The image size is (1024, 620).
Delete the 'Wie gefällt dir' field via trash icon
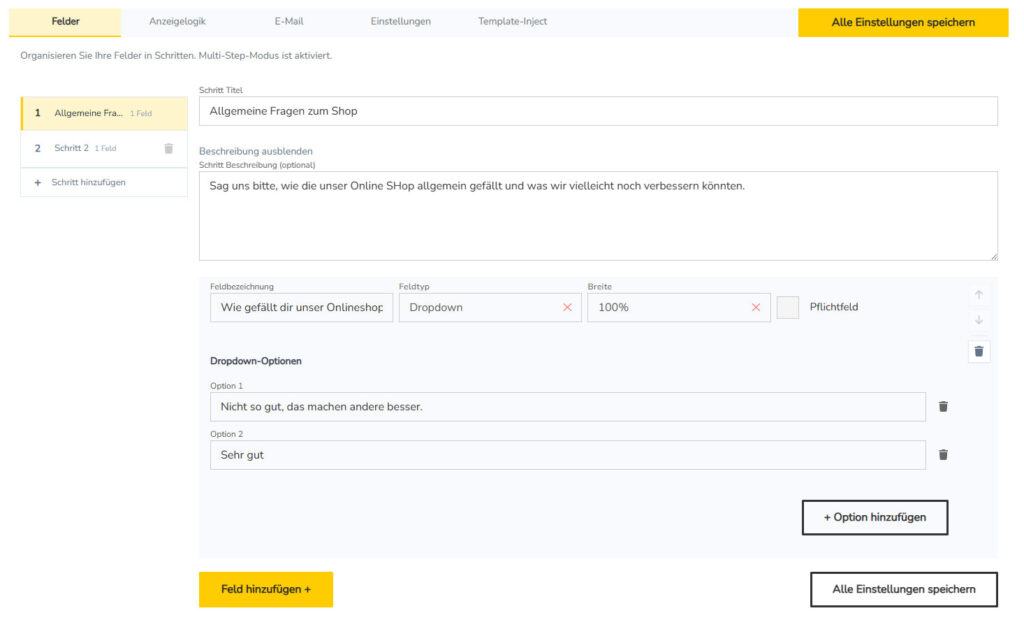point(979,349)
